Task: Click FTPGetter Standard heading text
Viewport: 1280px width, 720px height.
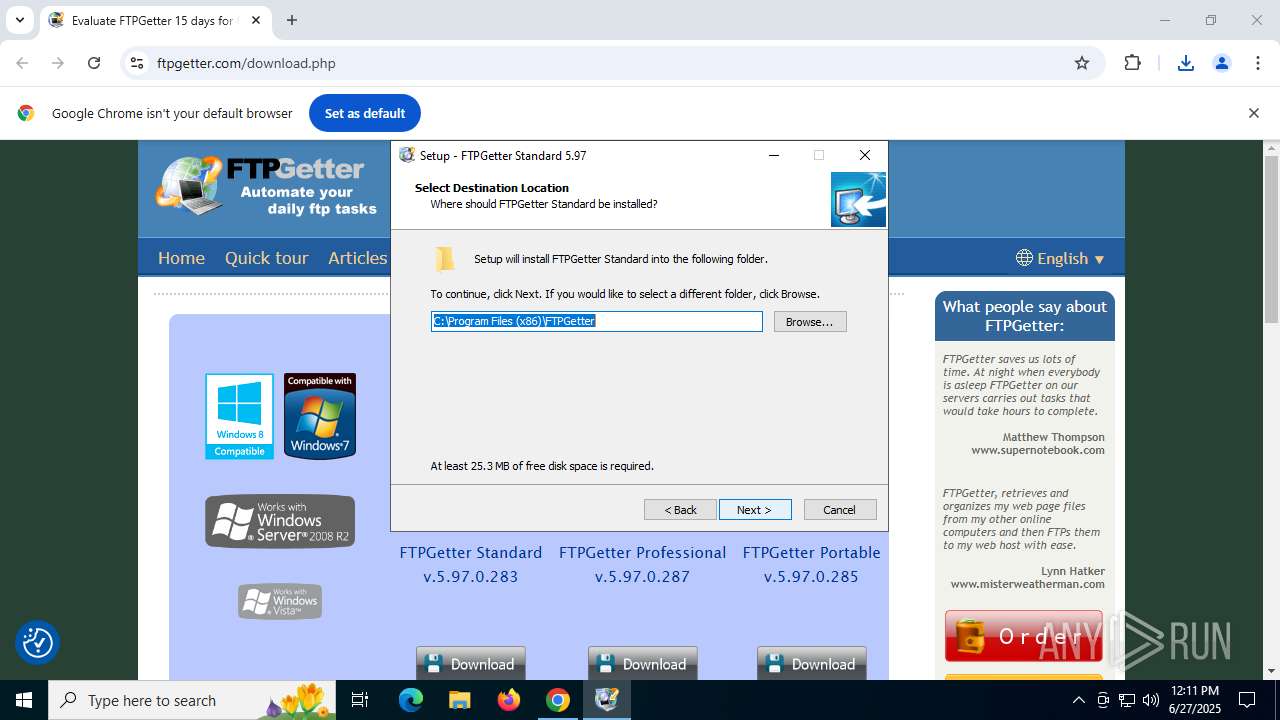Action: [471, 552]
